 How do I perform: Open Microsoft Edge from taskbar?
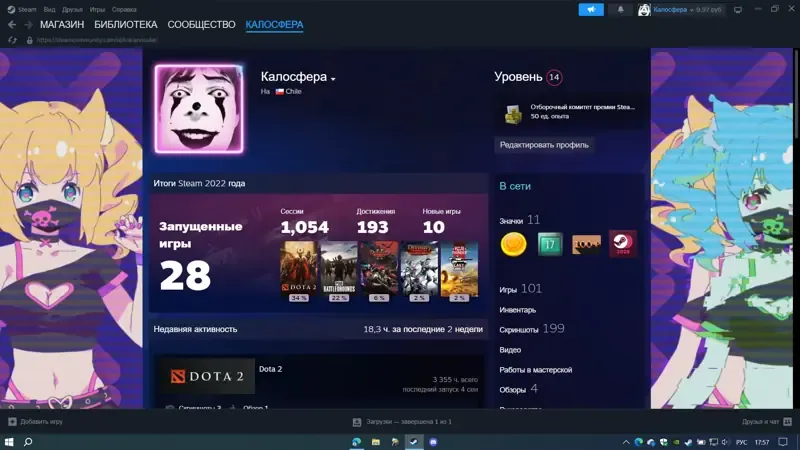click(356, 442)
